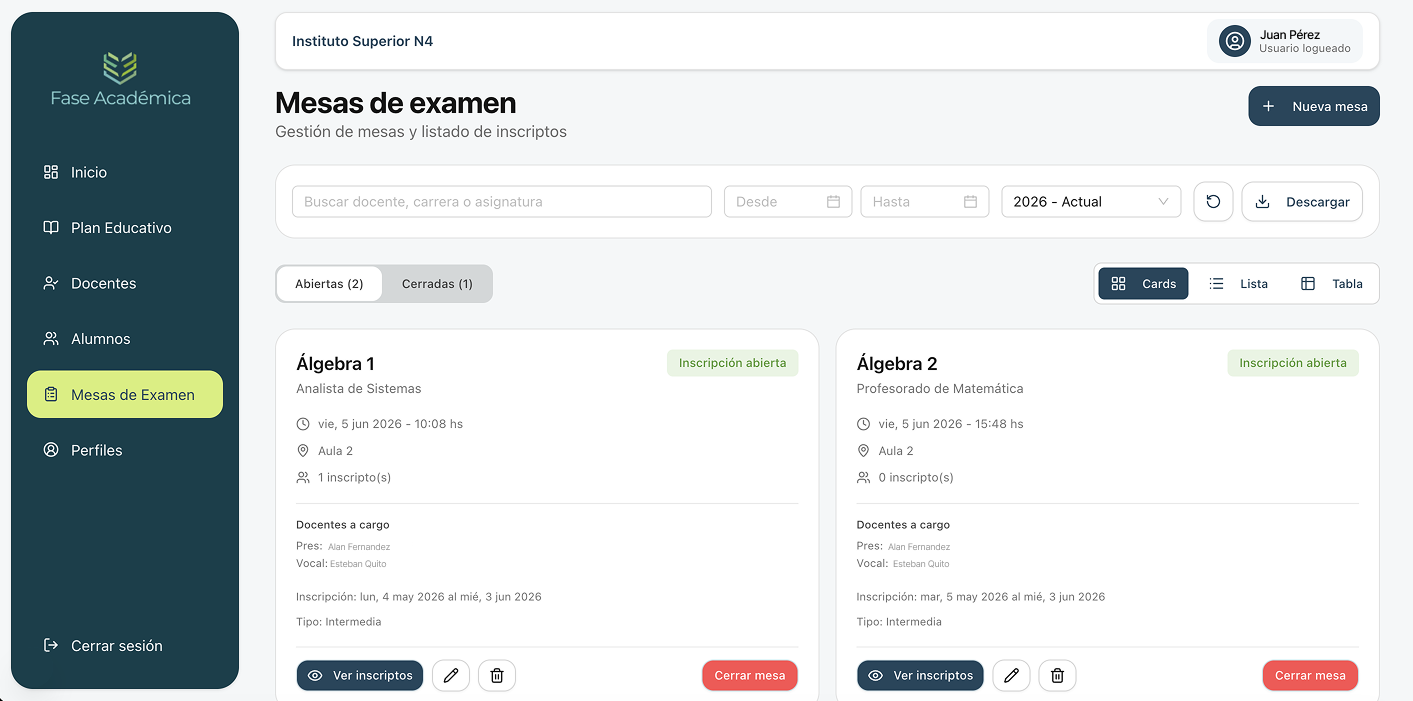Switch to Cards view

pyautogui.click(x=1143, y=283)
